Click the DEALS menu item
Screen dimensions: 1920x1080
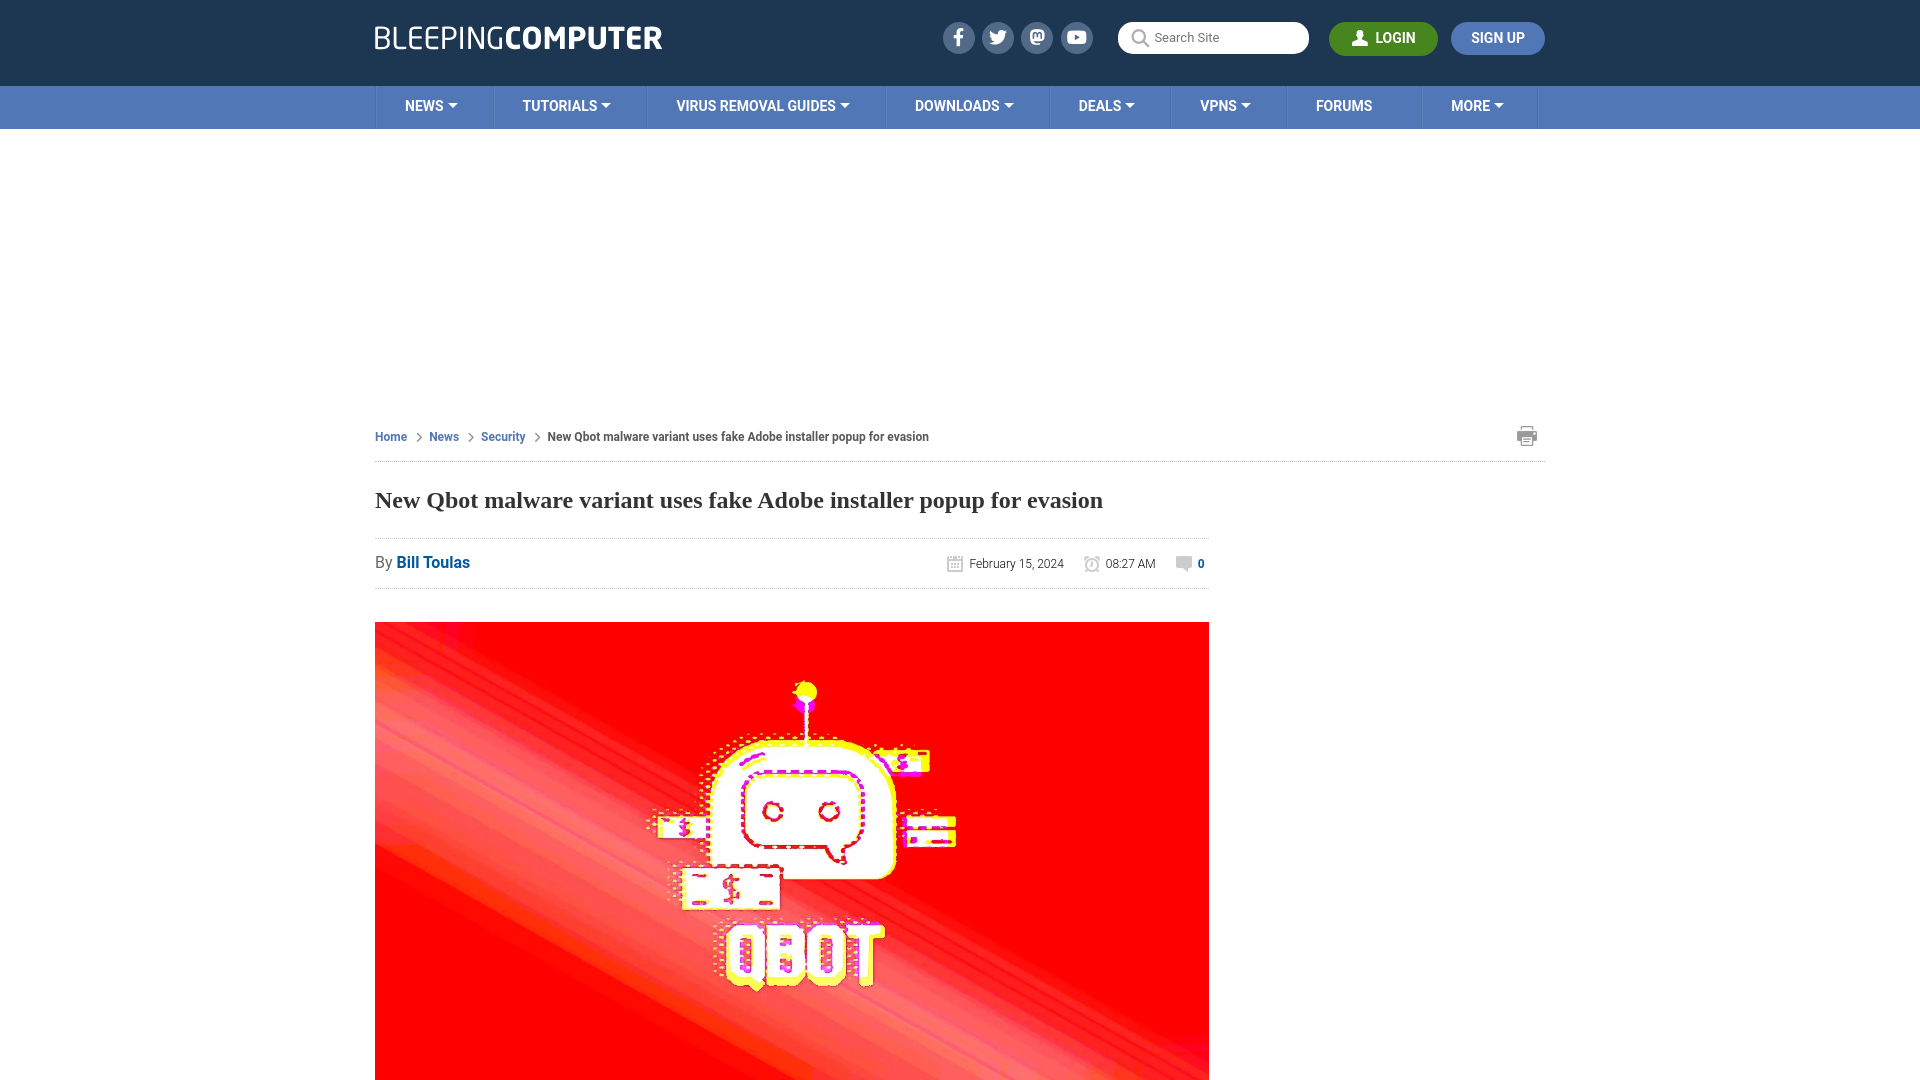click(1105, 105)
